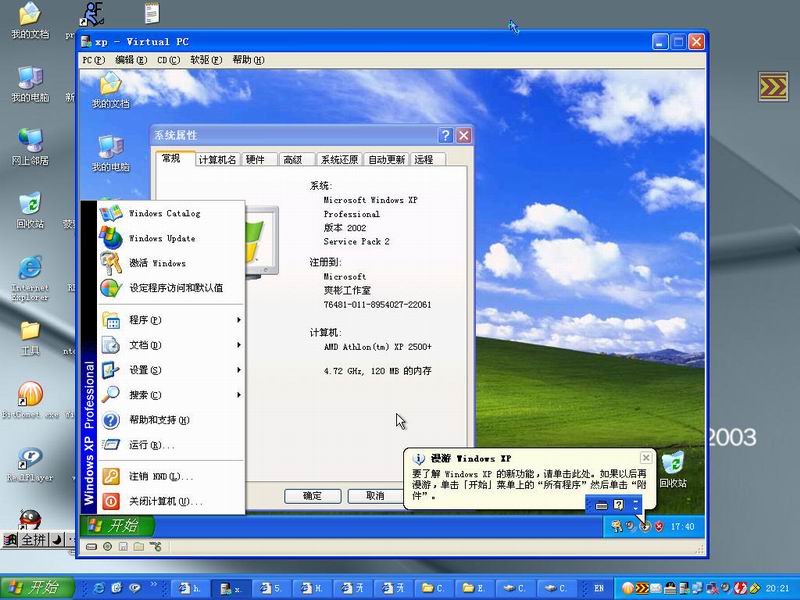This screenshot has height=600, width=800.
Task: Switch to the 计算机名 tab
Action: 217,160
